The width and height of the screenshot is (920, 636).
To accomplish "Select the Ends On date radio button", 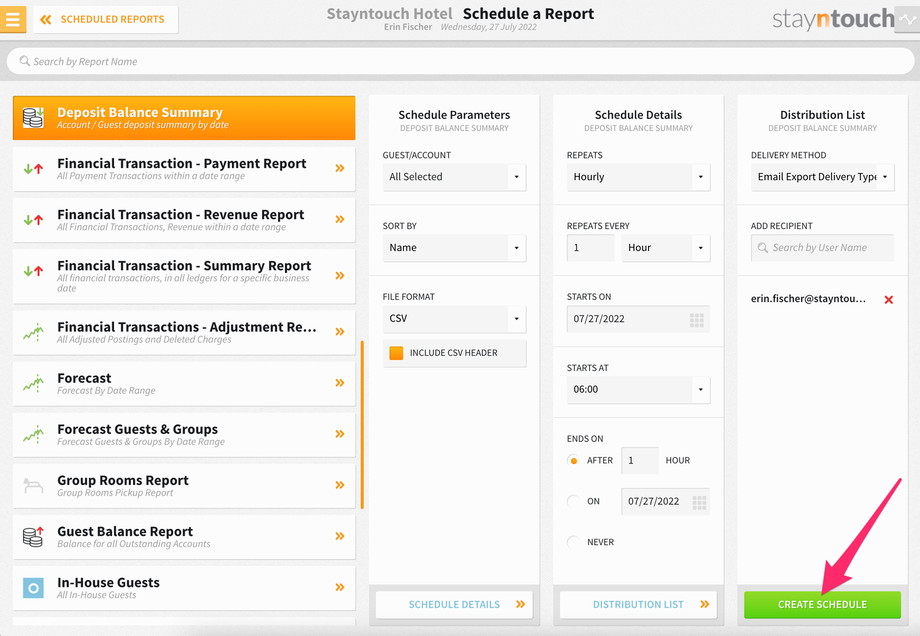I will (574, 501).
